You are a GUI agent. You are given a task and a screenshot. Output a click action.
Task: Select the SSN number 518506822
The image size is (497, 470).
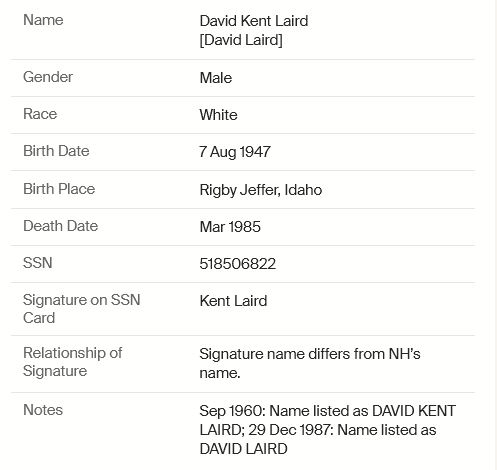click(238, 264)
